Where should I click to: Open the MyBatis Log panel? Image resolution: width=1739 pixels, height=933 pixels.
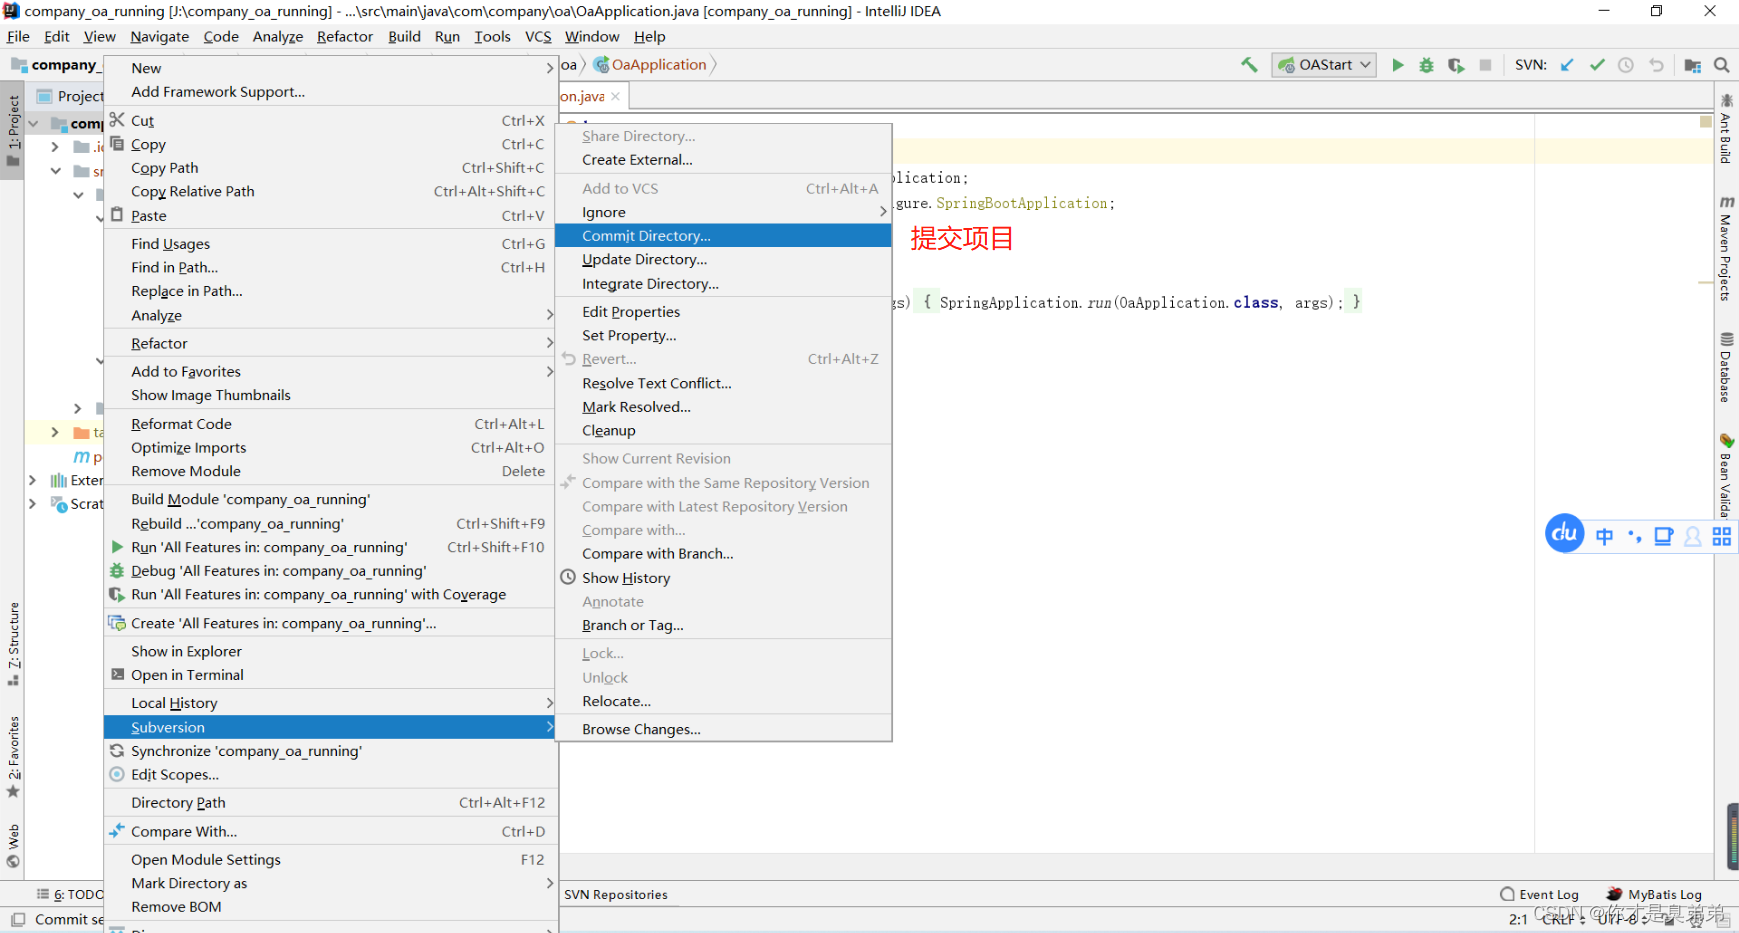pyautogui.click(x=1654, y=894)
